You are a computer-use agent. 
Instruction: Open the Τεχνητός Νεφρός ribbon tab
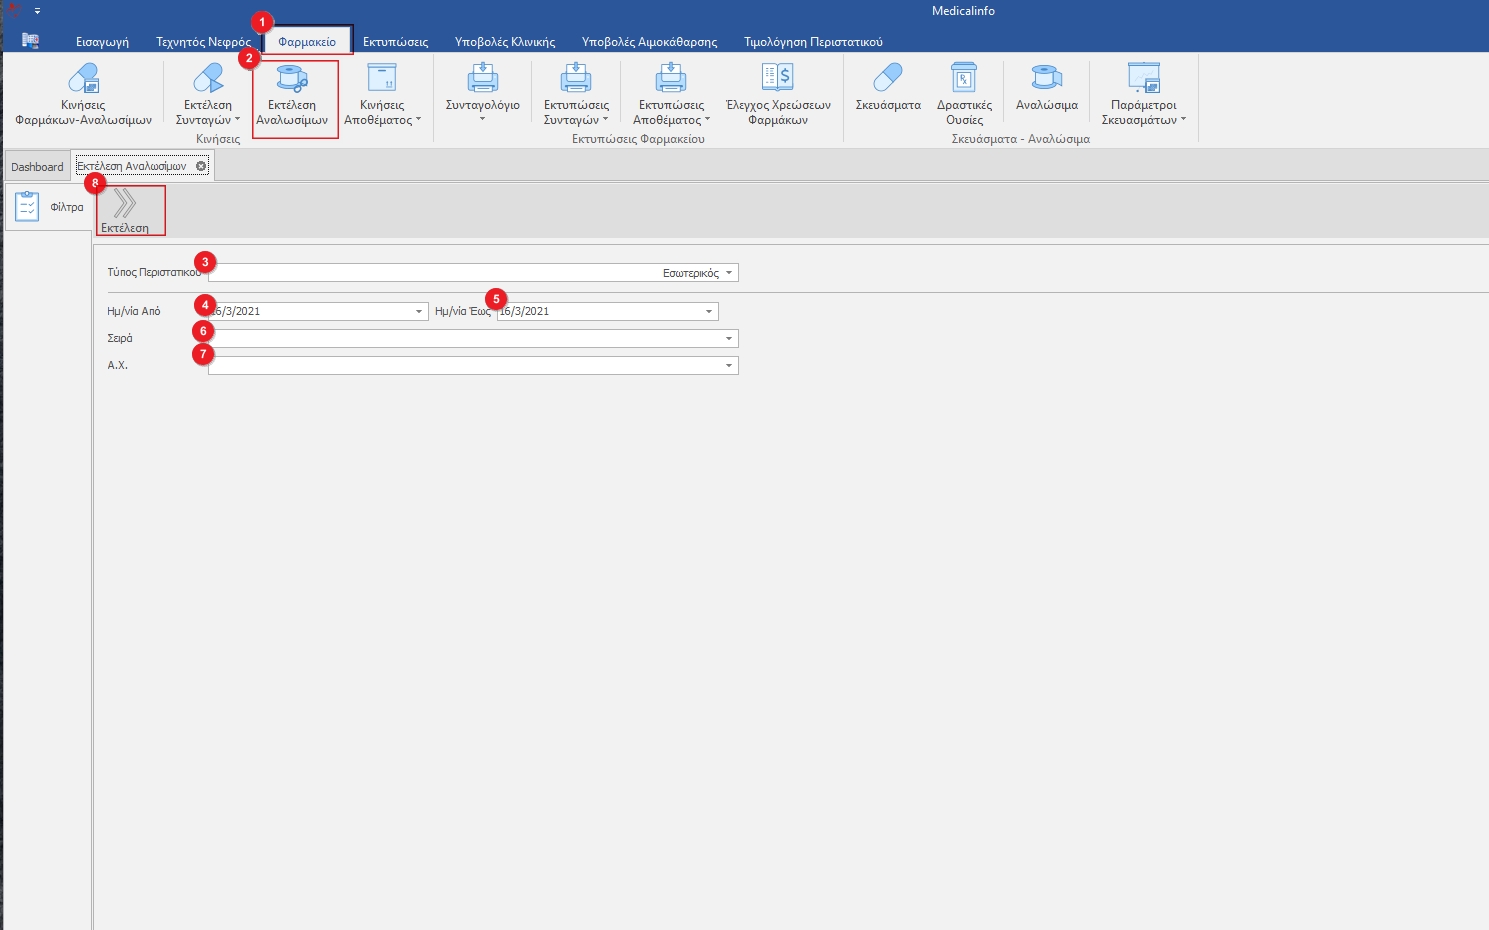click(x=203, y=42)
